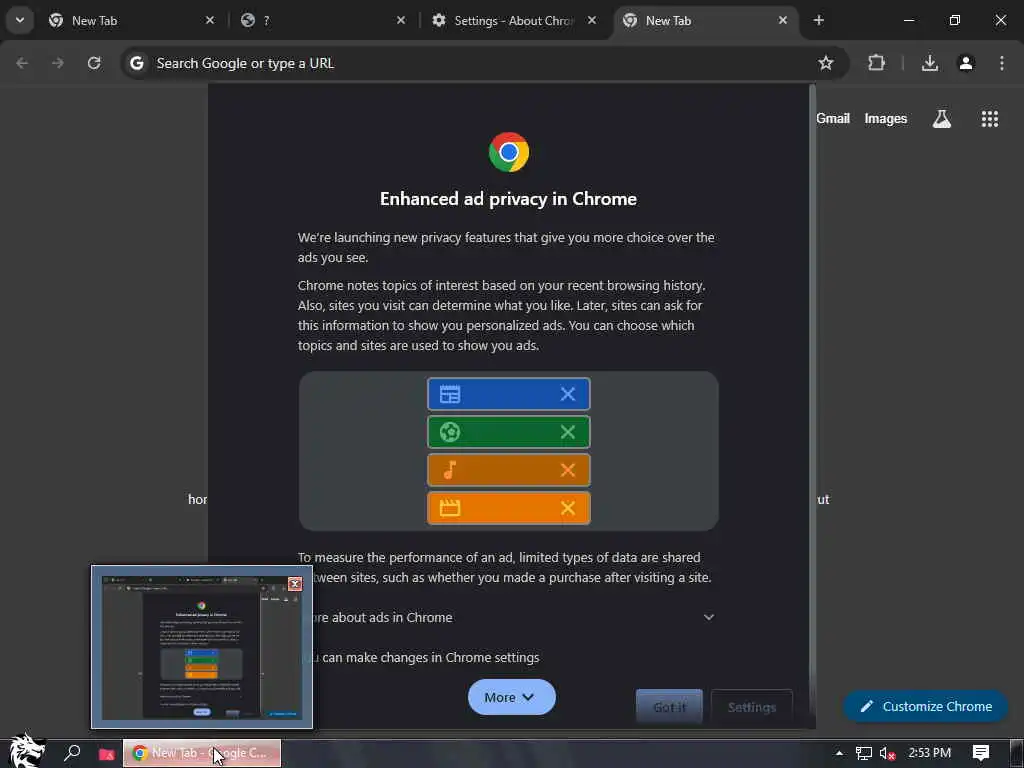The width and height of the screenshot is (1024, 768).
Task: Click the Got it button
Action: click(669, 707)
